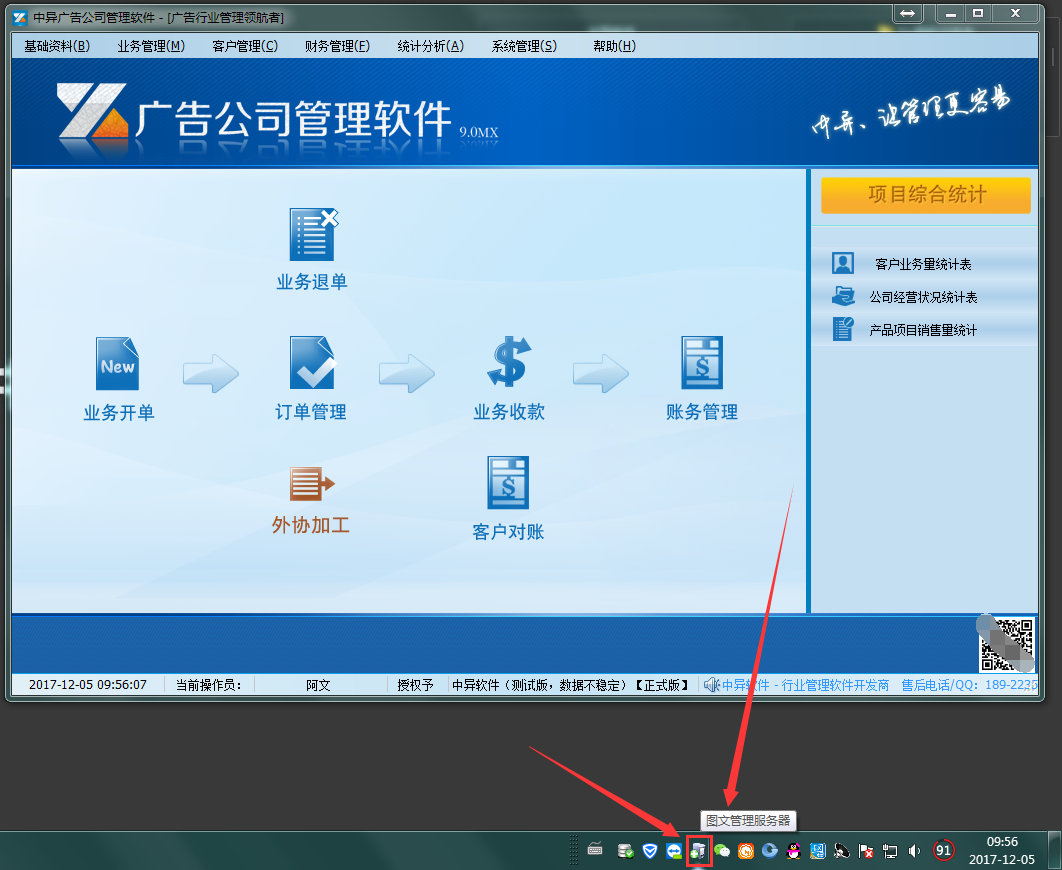Viewport: 1062px width, 870px height.
Task: Click the database server tray icon
Action: coord(625,850)
